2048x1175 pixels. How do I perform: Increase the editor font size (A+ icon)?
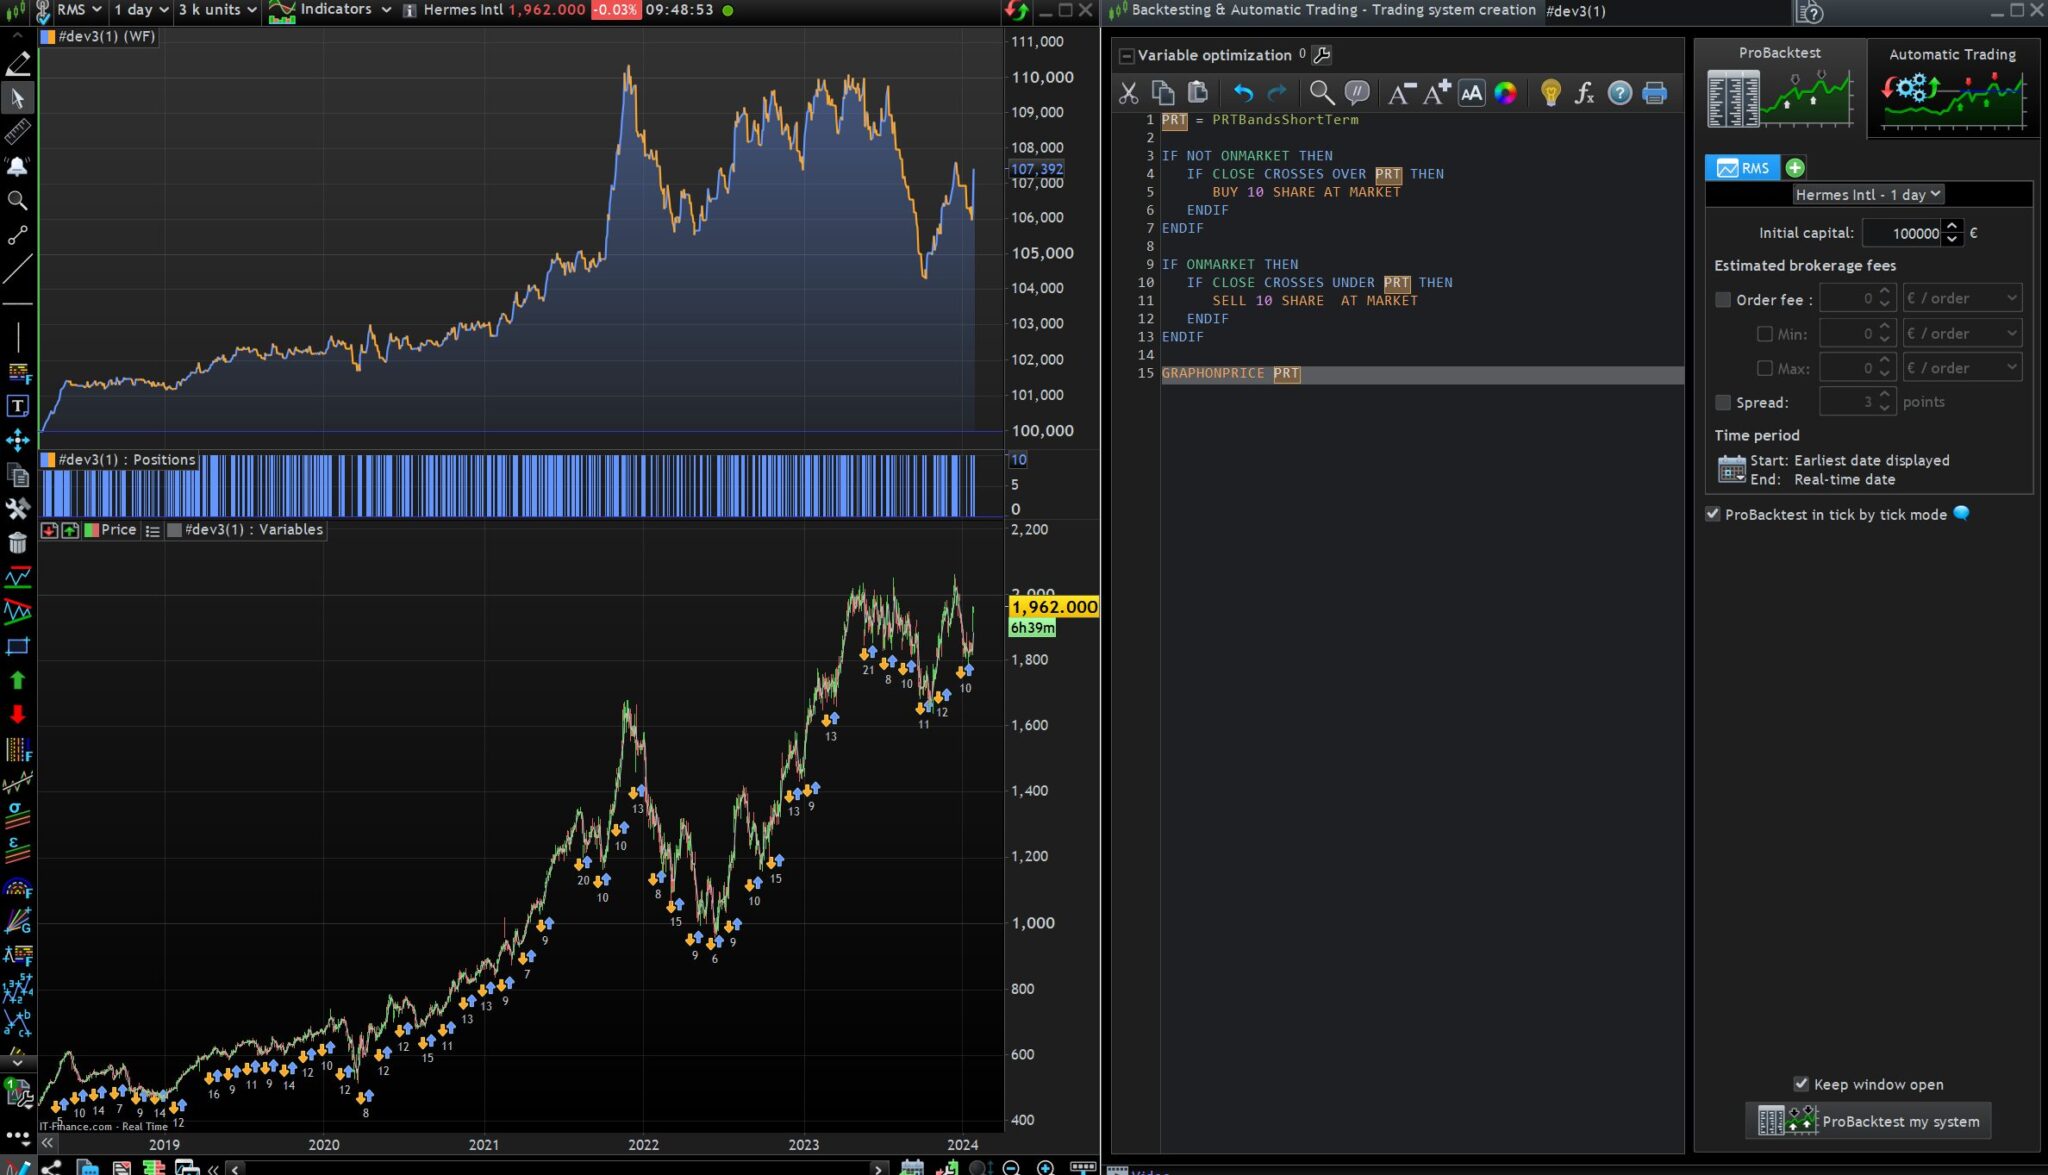click(x=1436, y=93)
